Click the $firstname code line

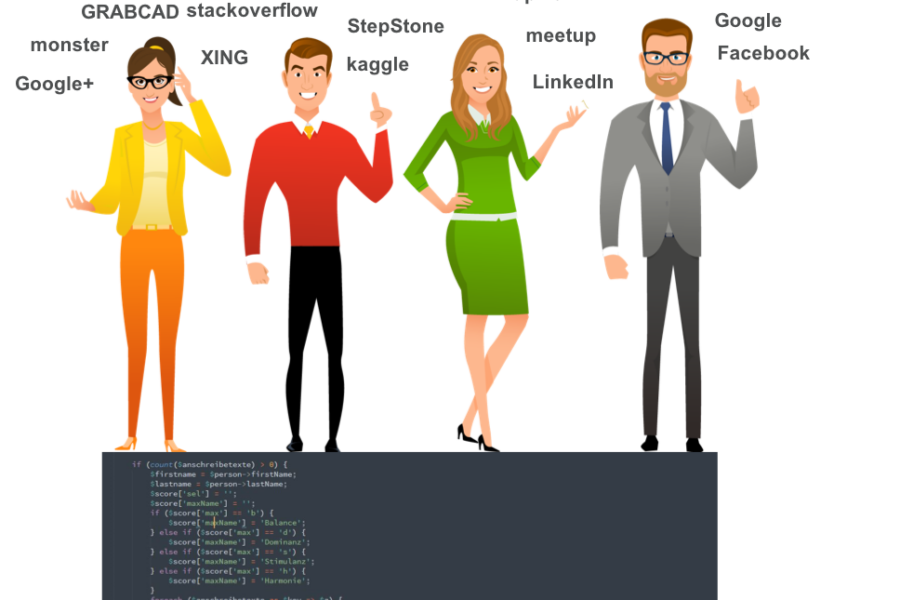point(223,474)
